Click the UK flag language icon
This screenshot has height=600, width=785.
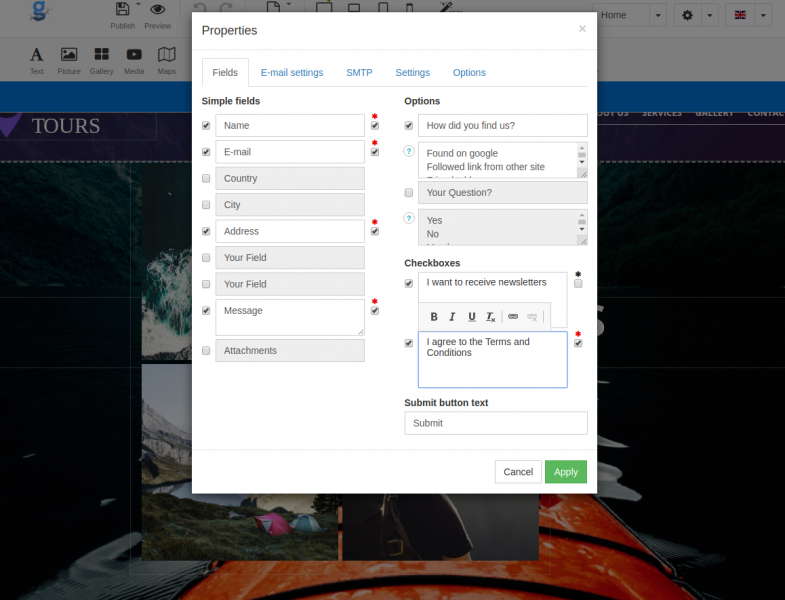coord(740,15)
